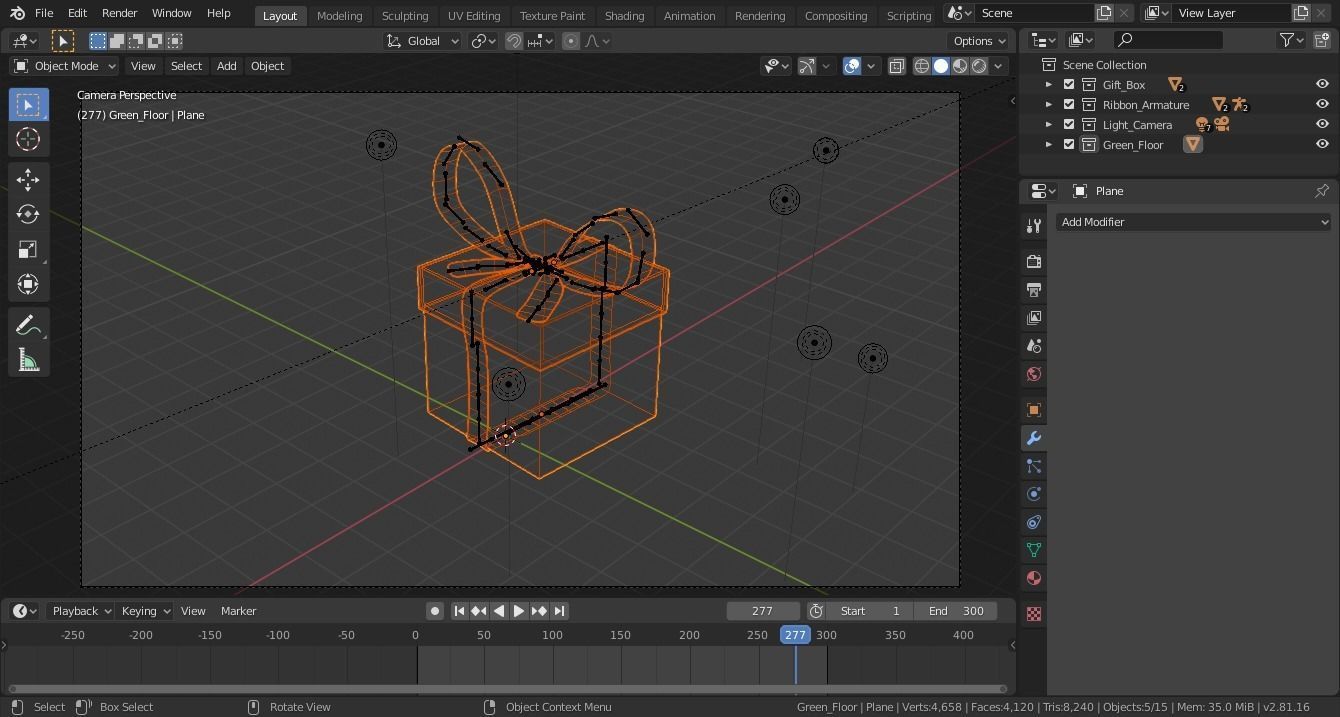Toggle X-ray view in viewport header
The height and width of the screenshot is (717, 1340).
897,66
